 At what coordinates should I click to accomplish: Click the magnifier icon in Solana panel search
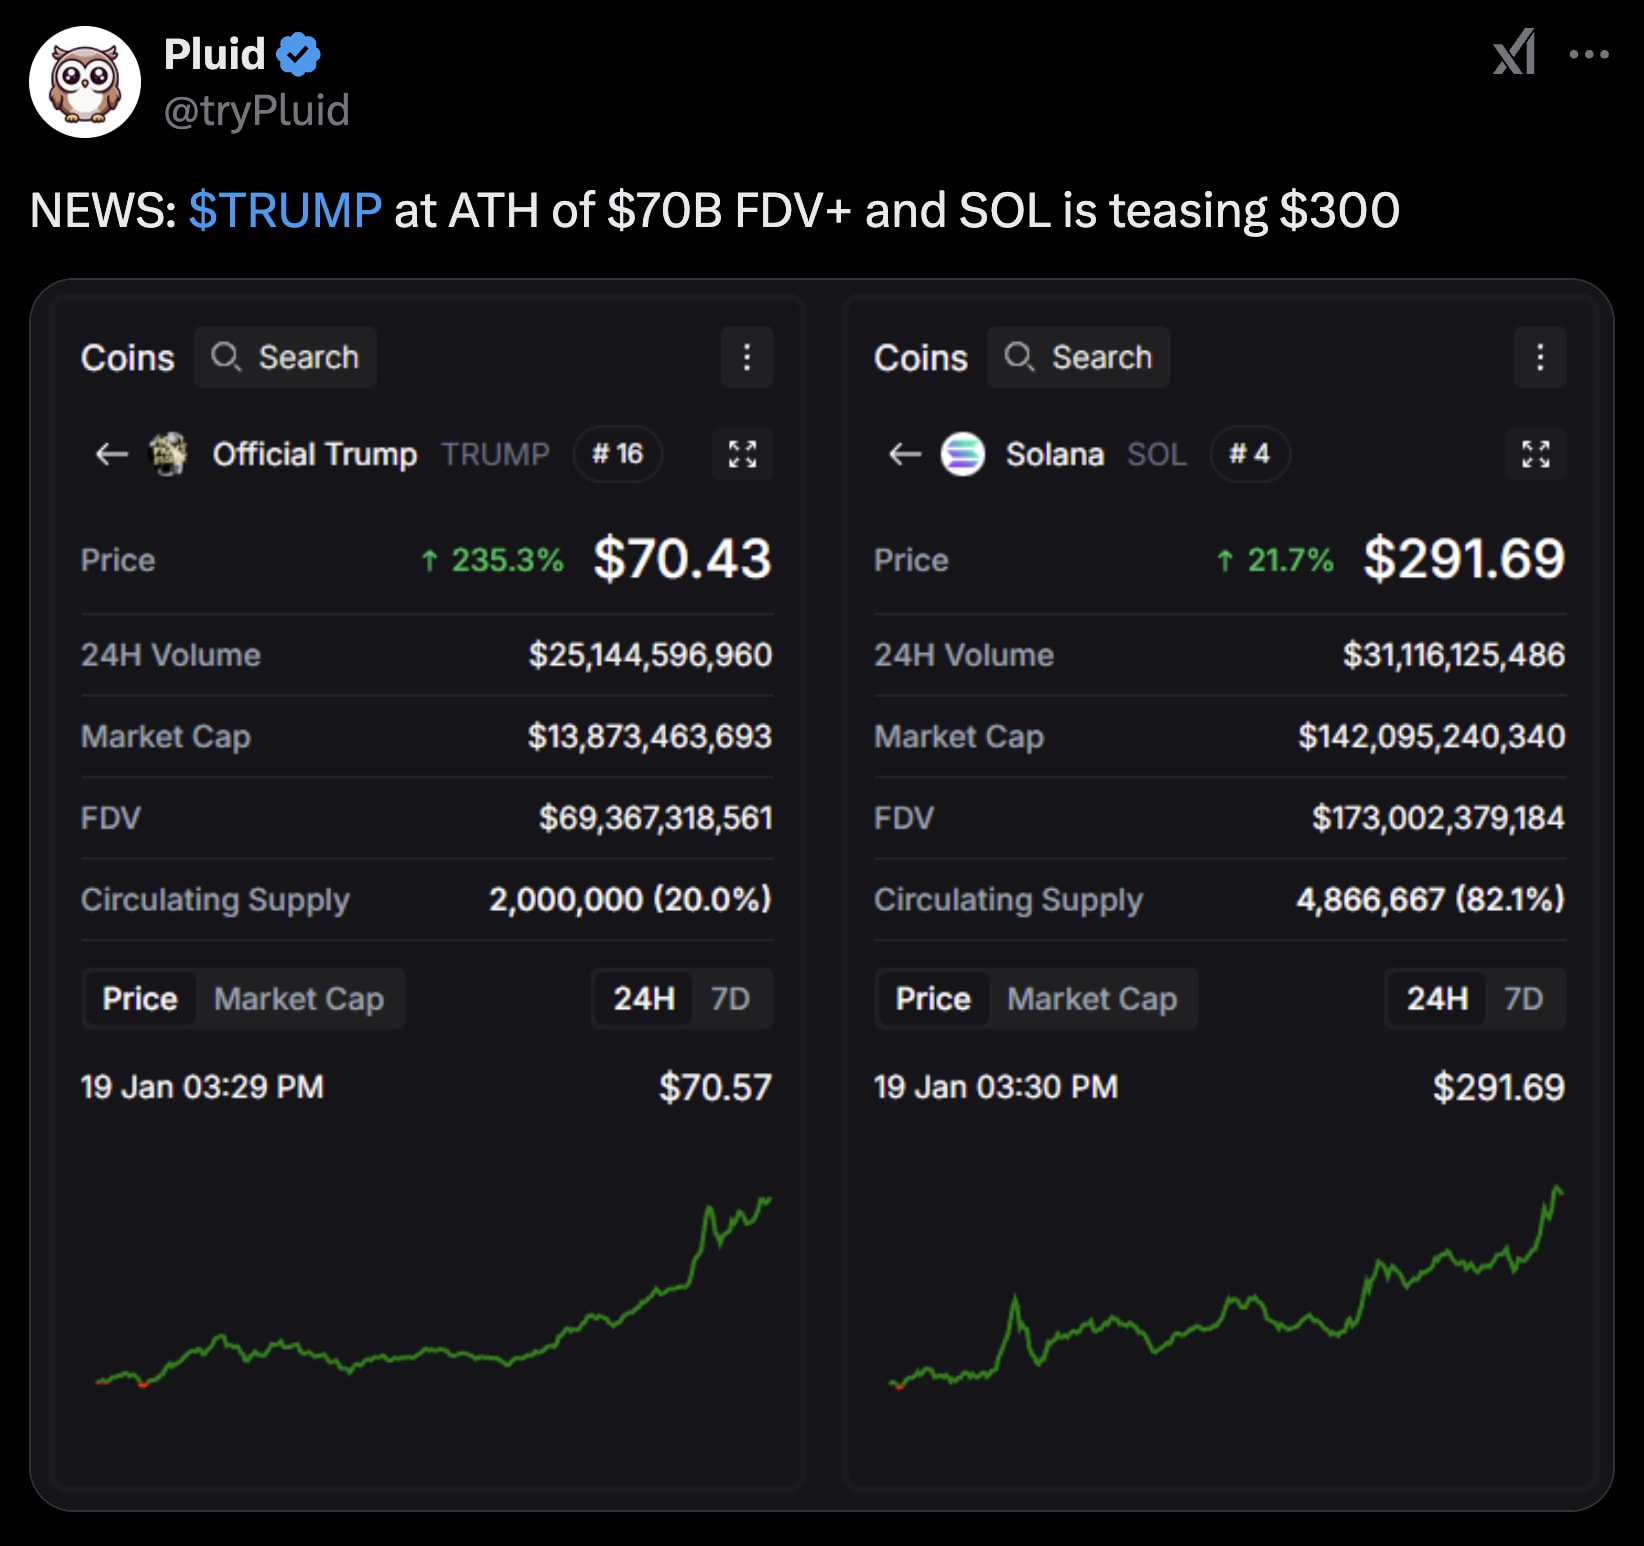coord(1019,357)
